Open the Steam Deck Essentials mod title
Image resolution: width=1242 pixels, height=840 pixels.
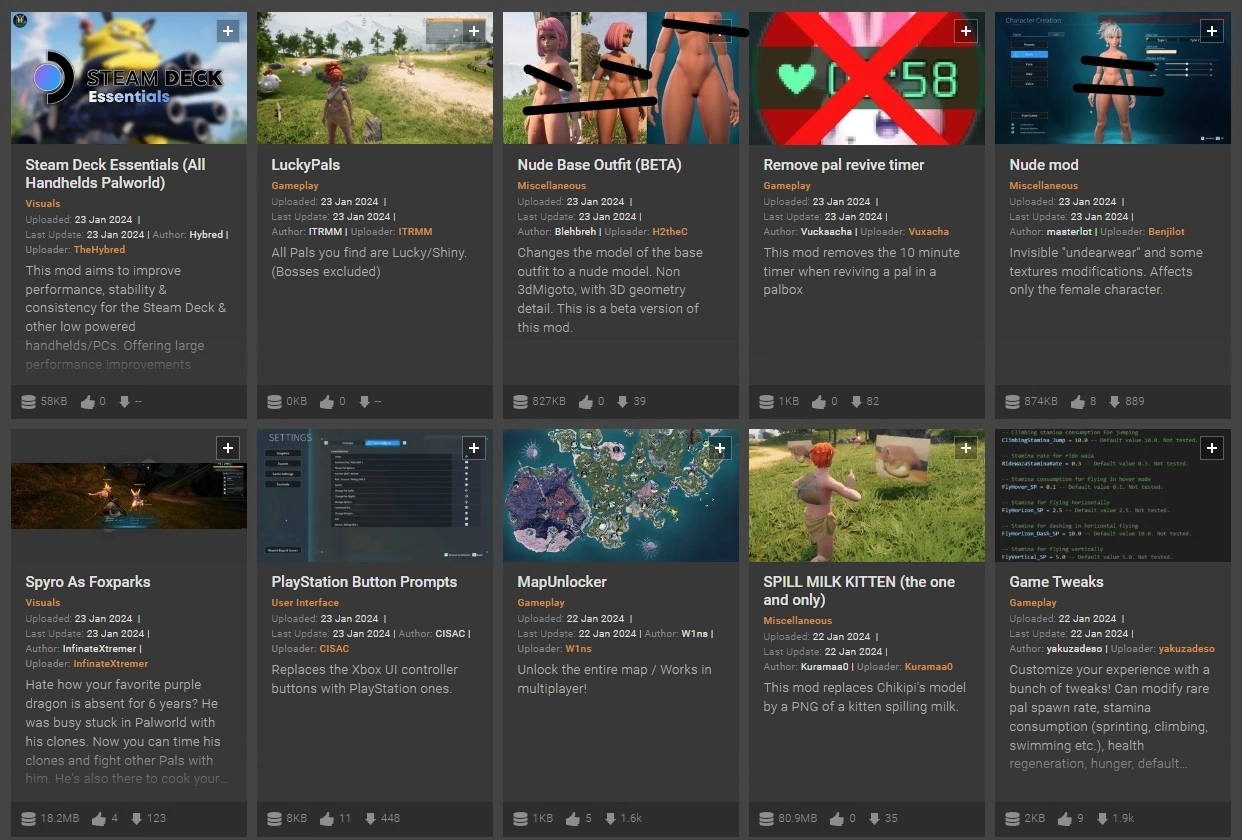(115, 174)
